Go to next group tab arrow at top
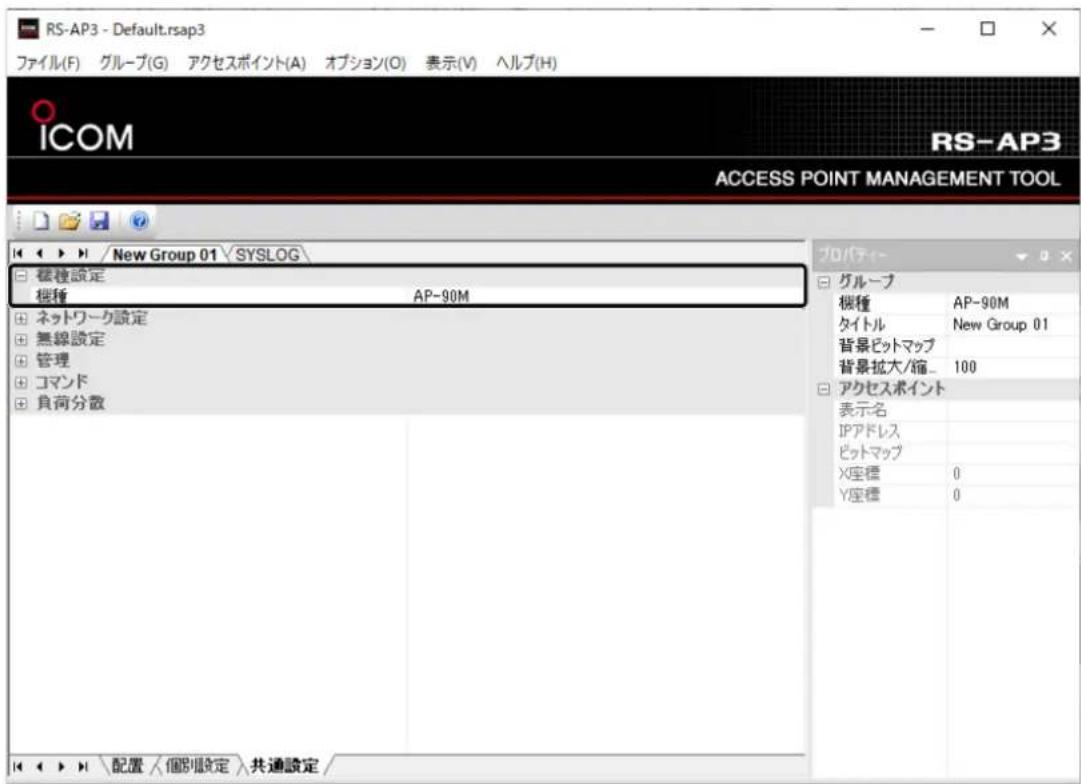Viewport: 1081px width, 784px height. tap(61, 254)
